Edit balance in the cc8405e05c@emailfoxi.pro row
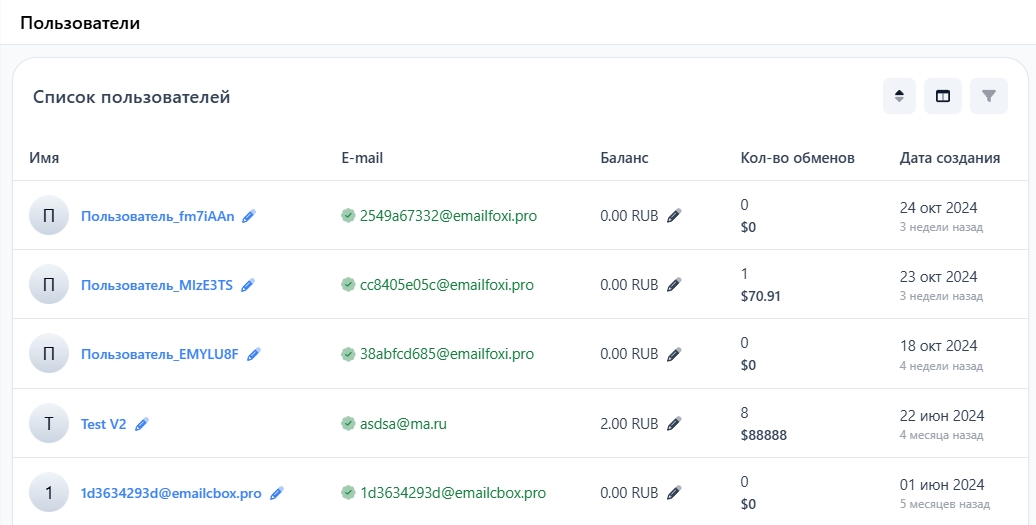 (674, 285)
